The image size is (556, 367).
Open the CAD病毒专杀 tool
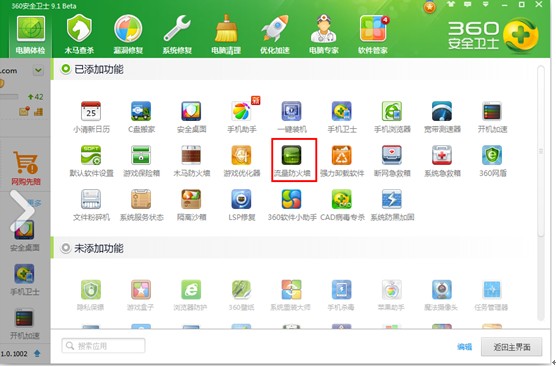pyautogui.click(x=342, y=205)
